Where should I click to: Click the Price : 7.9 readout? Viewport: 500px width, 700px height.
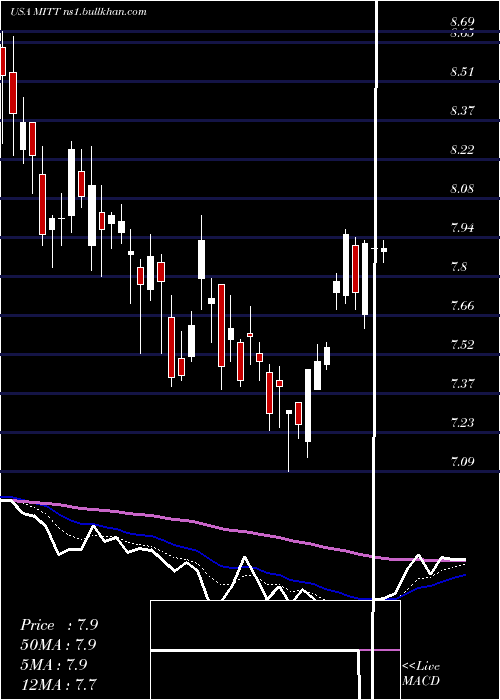click(59, 625)
